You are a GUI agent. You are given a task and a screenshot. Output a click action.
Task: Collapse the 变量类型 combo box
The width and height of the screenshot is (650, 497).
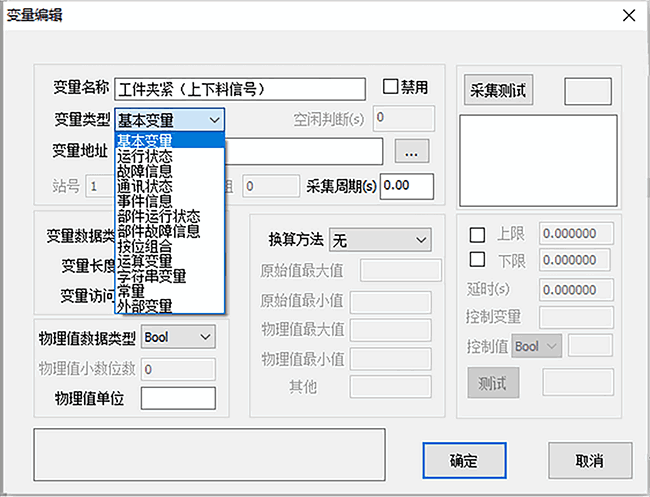tap(216, 120)
